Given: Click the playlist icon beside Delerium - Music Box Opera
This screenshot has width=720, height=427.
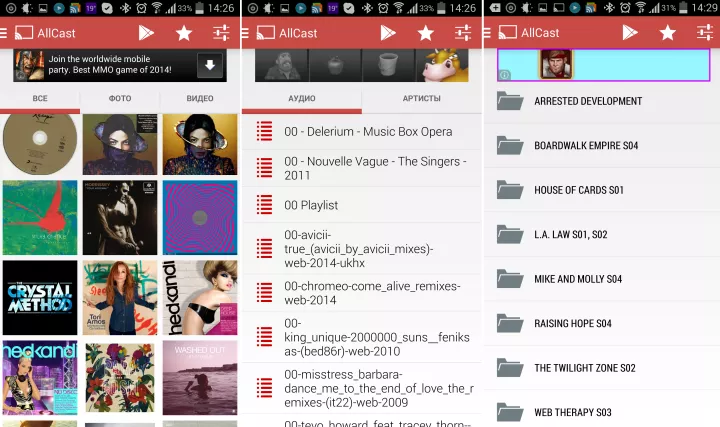Looking at the screenshot, I should (265, 132).
